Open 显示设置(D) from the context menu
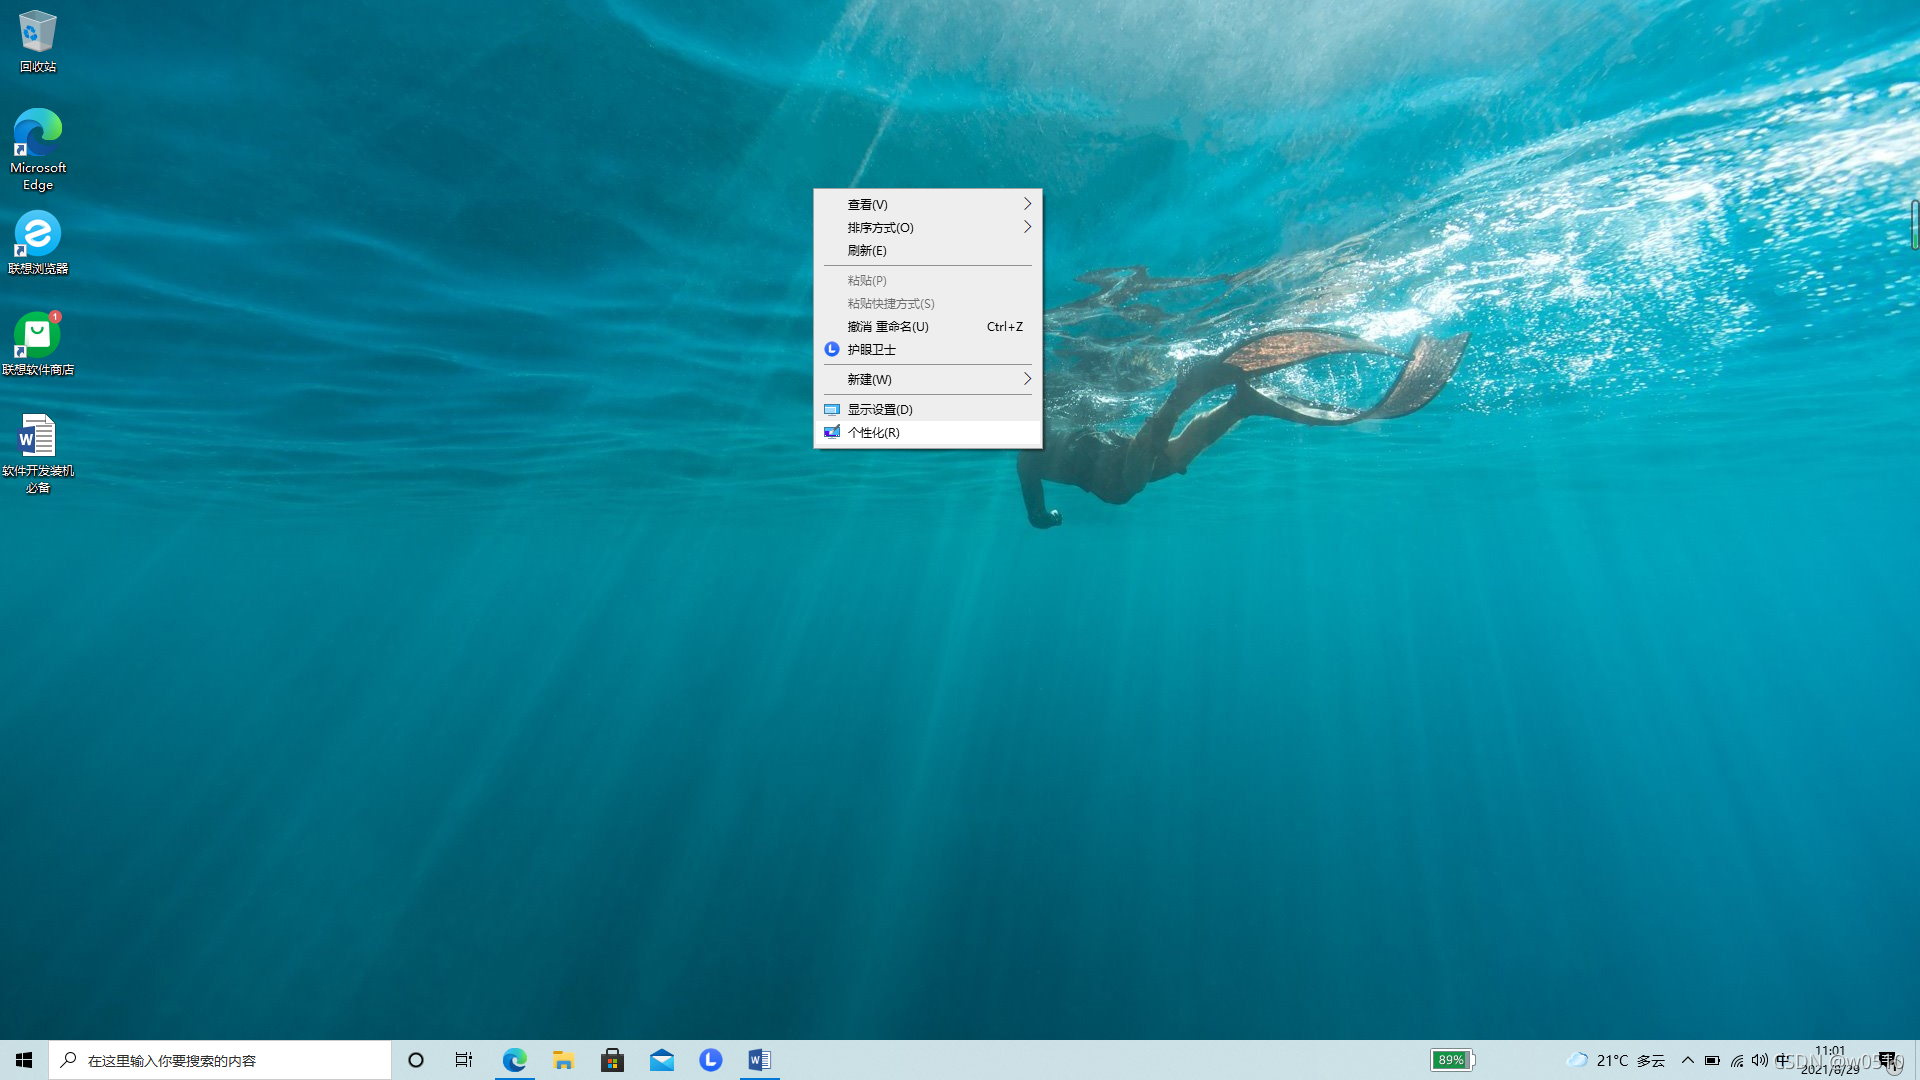Viewport: 1920px width, 1080px height. [x=880, y=409]
